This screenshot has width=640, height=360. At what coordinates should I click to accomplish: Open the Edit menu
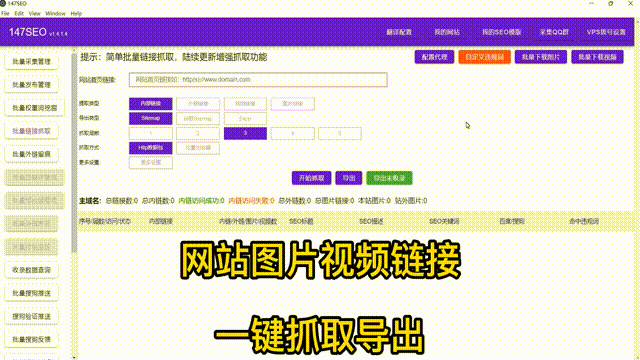(19, 13)
